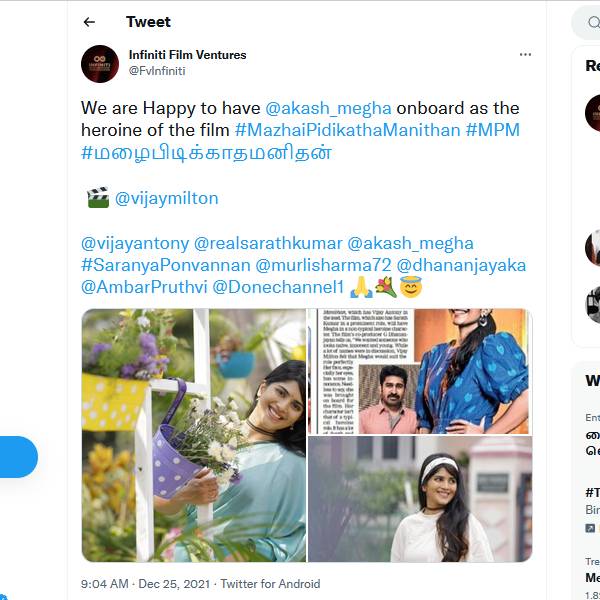Screen dimensions: 600x600
Task: Open the #MazhaiPidikathaManithan hashtag
Action: (x=347, y=131)
